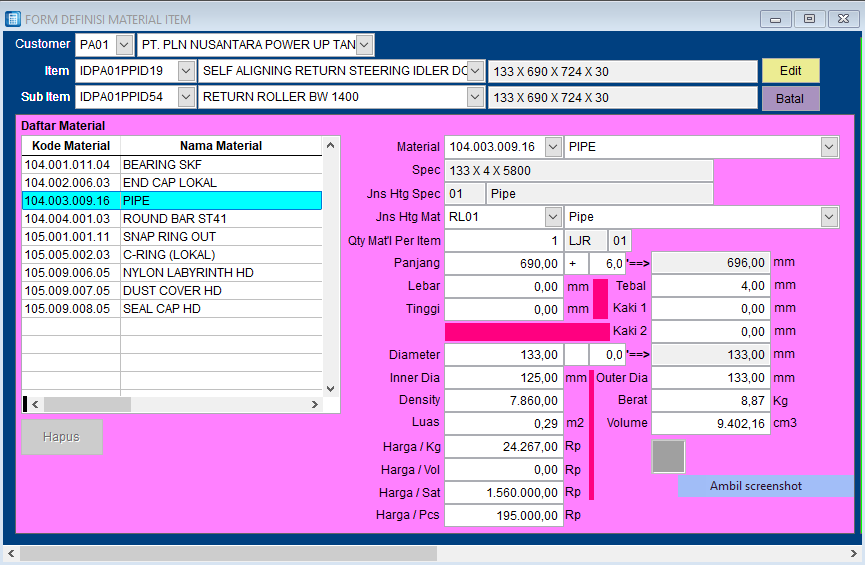Click the Nama Material column header

[220, 146]
